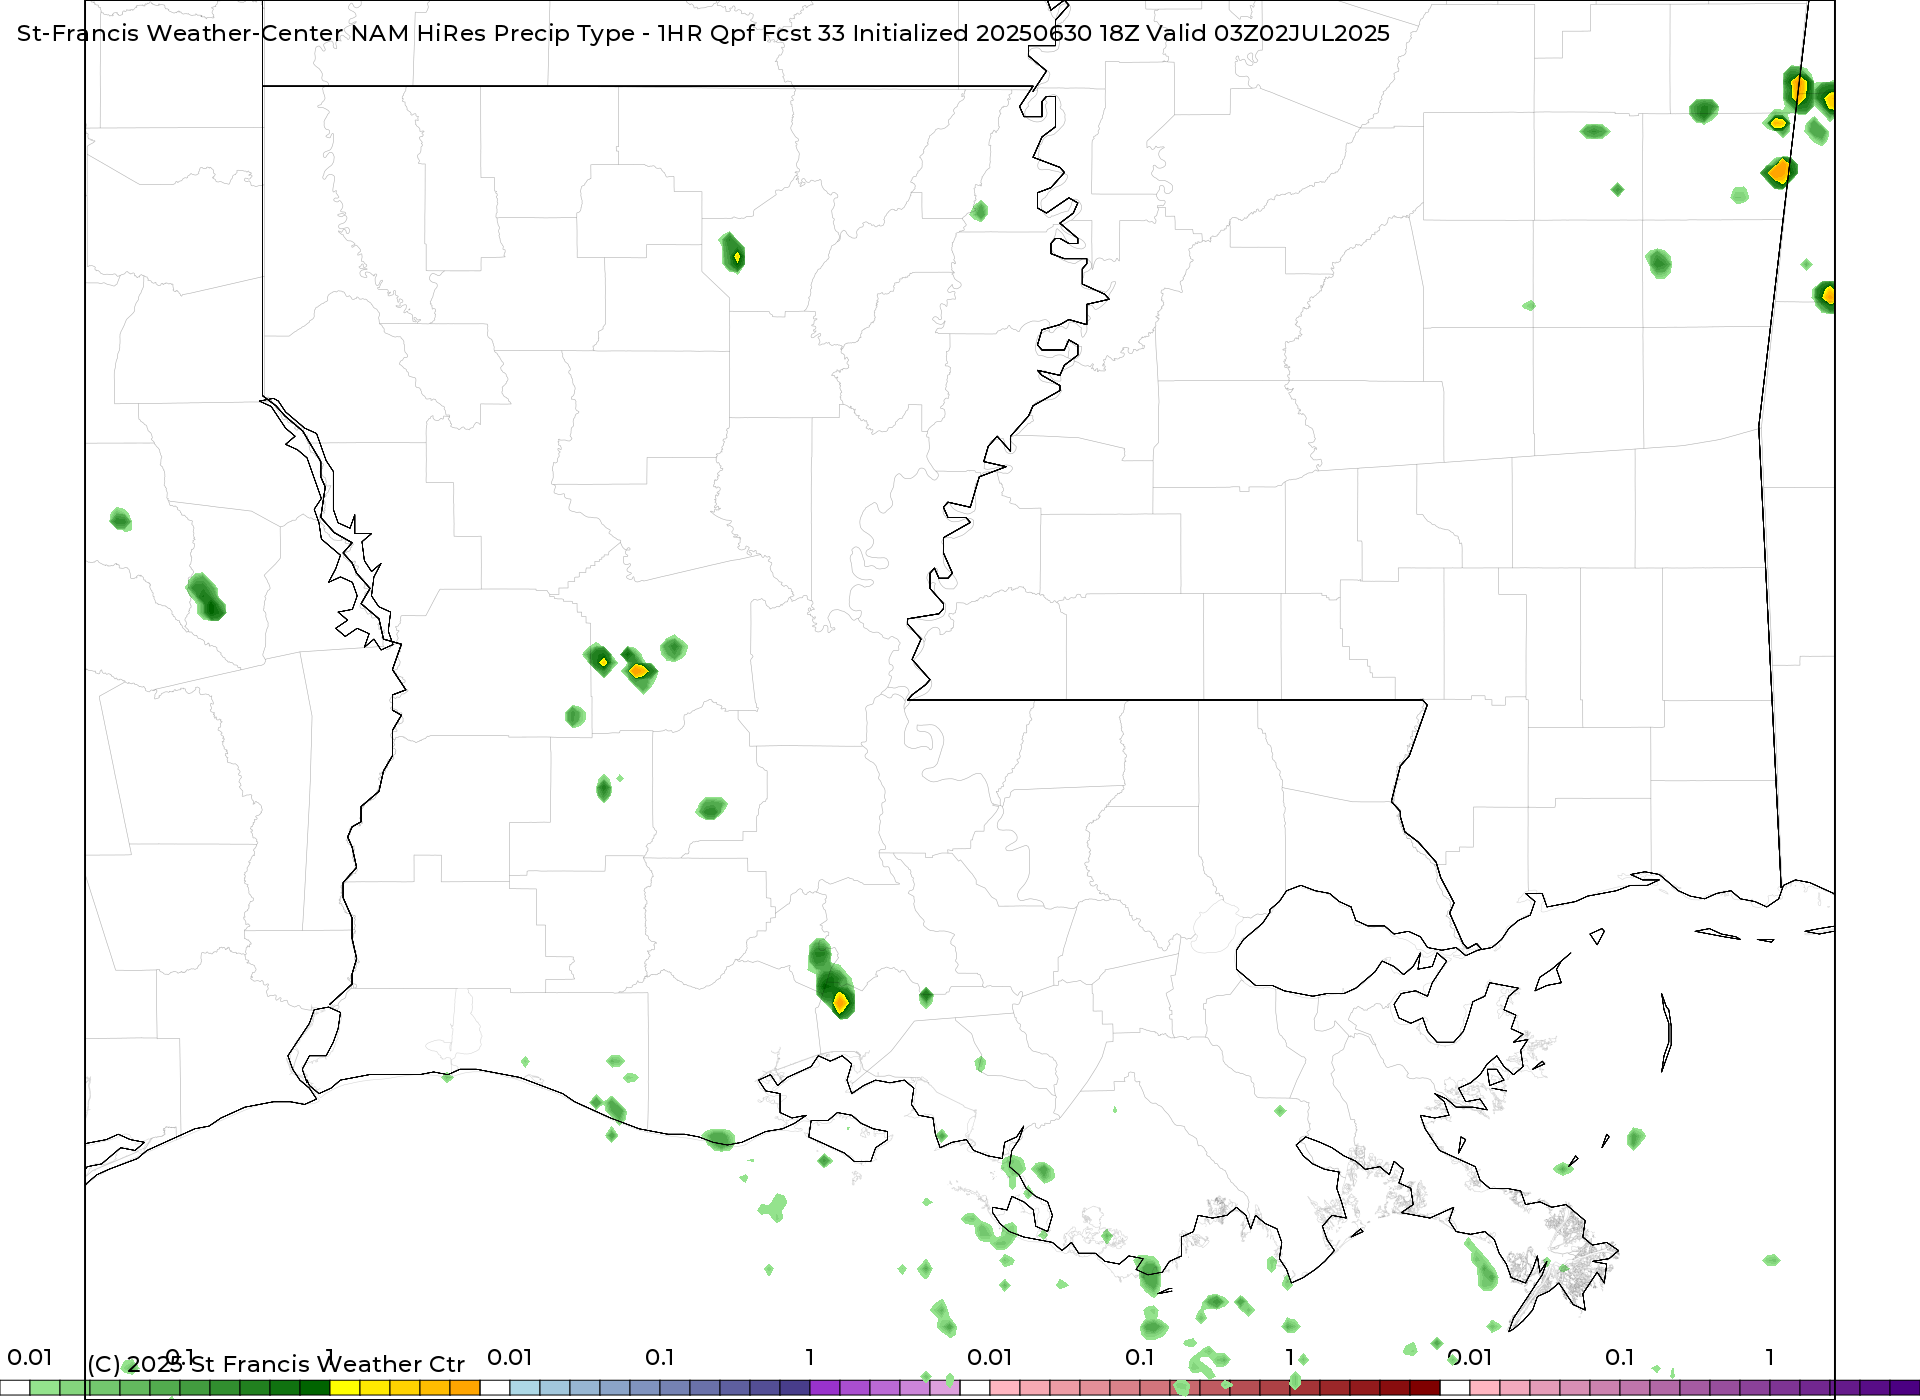Click the 0.01 label above the green legend
The width and height of the screenshot is (1920, 1400).
point(30,1357)
